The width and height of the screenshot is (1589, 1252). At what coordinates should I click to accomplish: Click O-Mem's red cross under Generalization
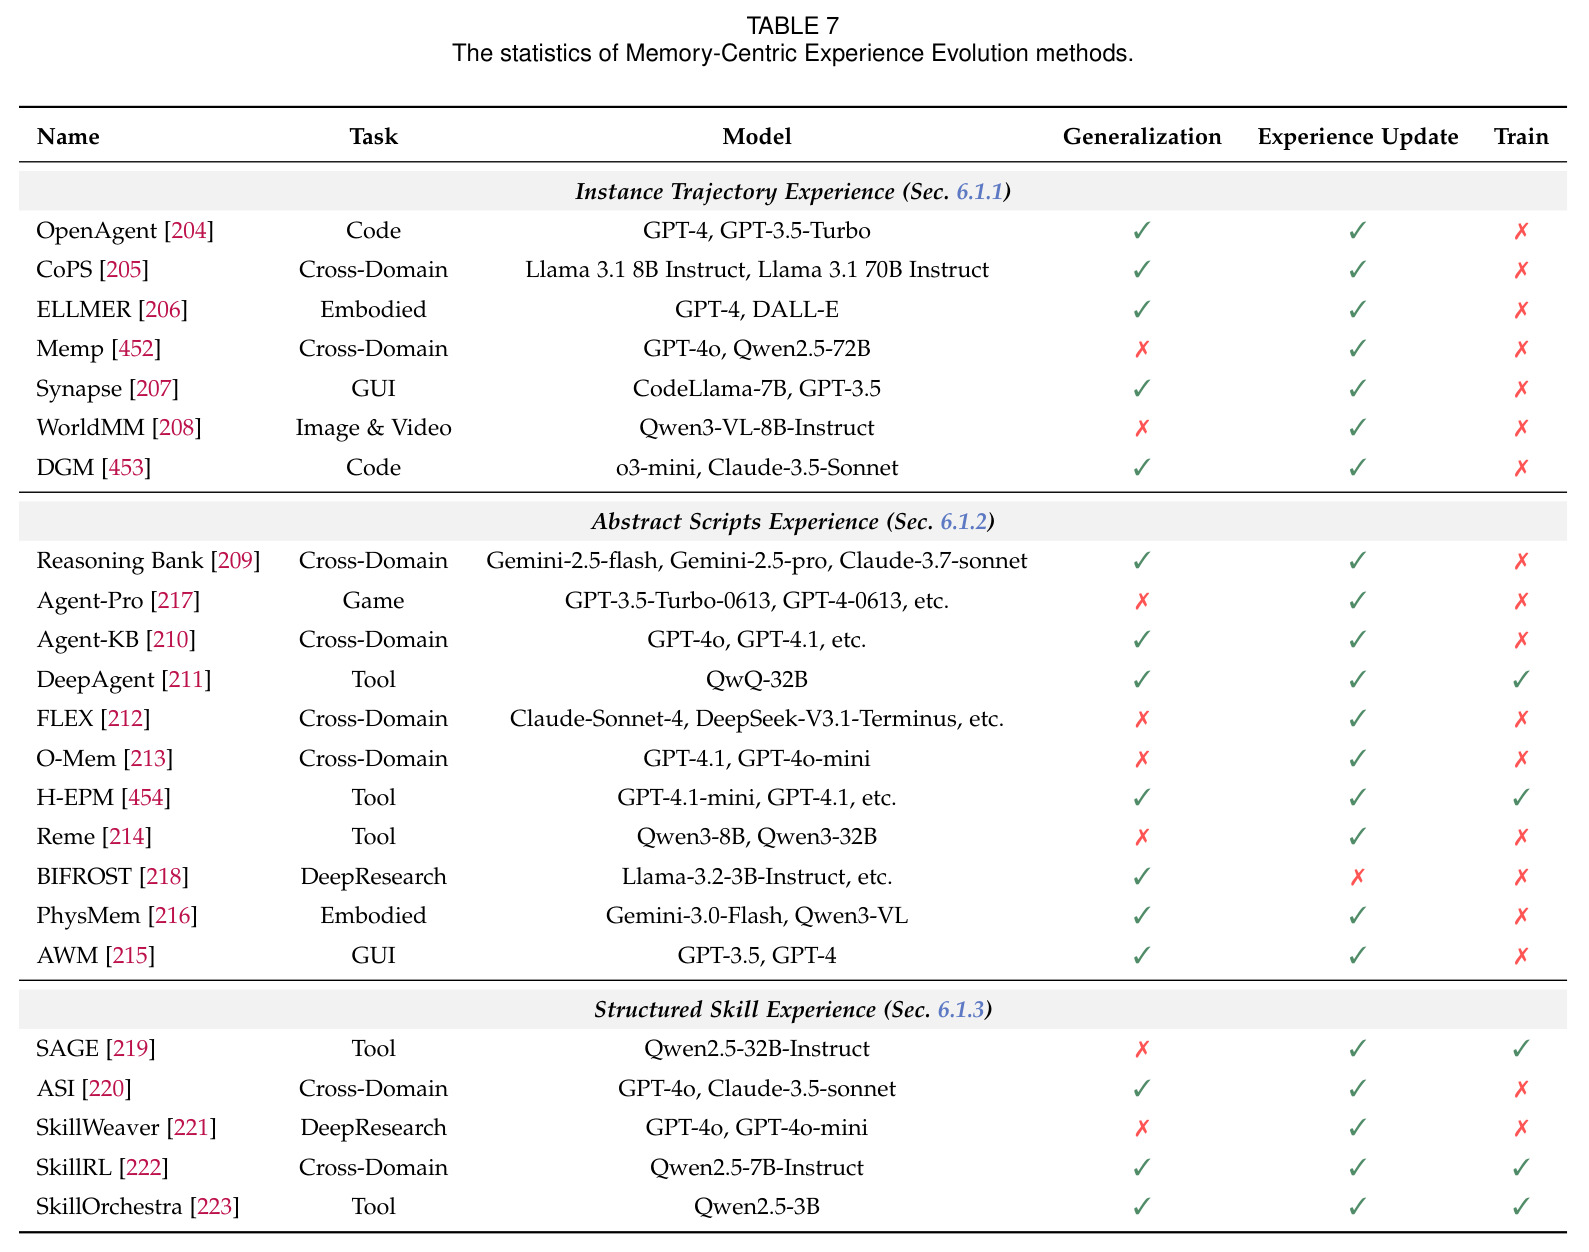[x=1142, y=759]
